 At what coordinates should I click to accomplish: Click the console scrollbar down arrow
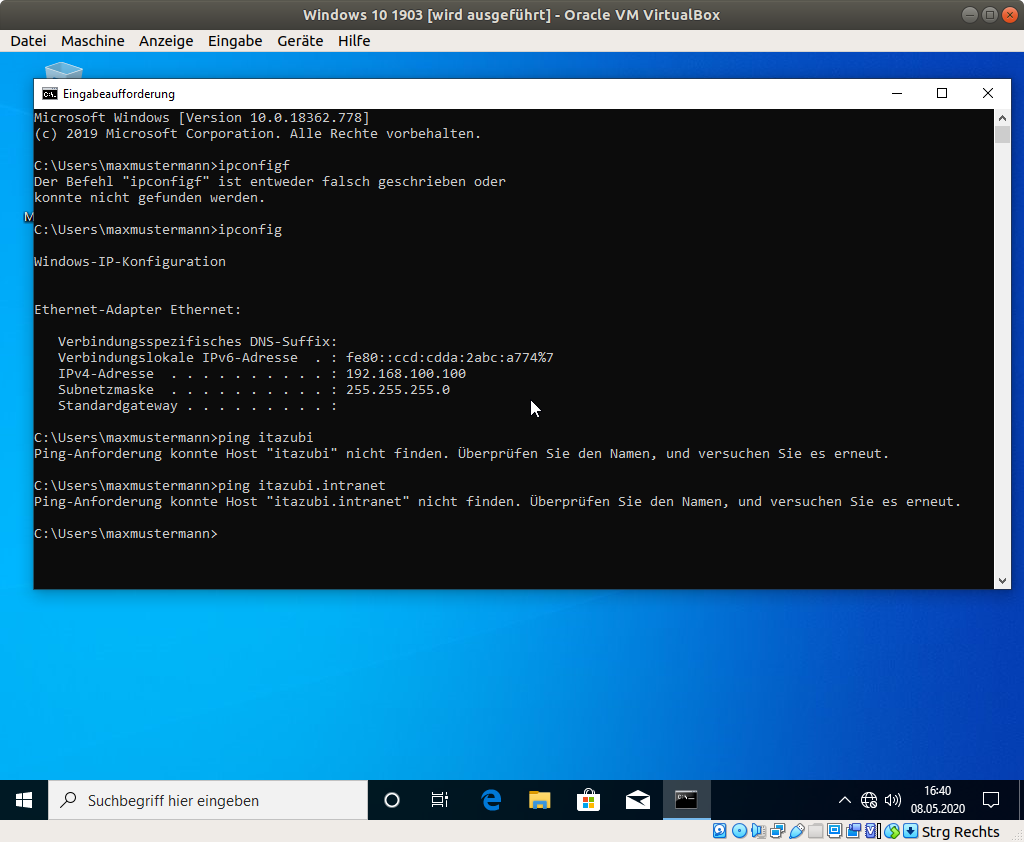point(1002,581)
